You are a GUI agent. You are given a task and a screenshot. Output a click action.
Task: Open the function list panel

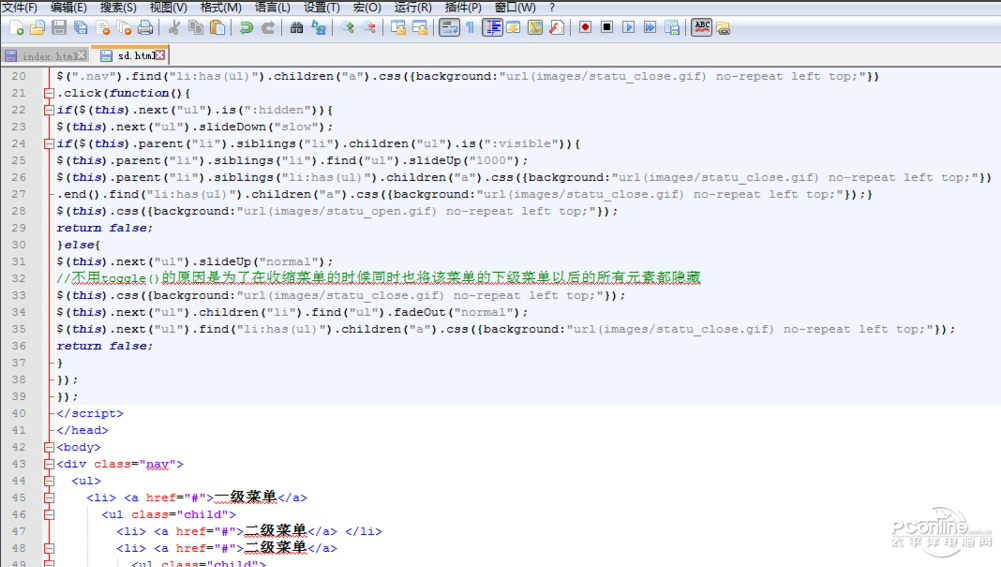pos(557,27)
